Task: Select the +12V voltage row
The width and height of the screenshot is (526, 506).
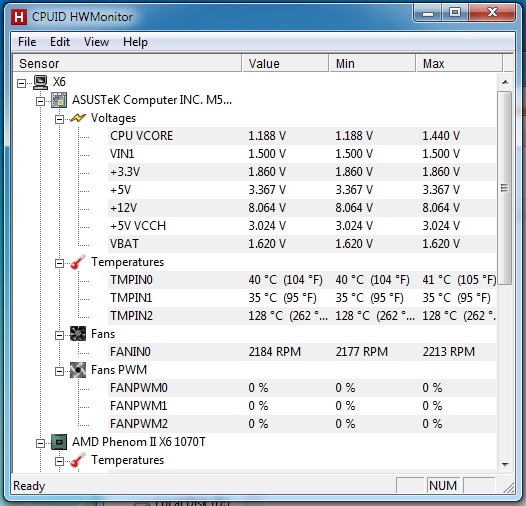Action: pos(302,208)
